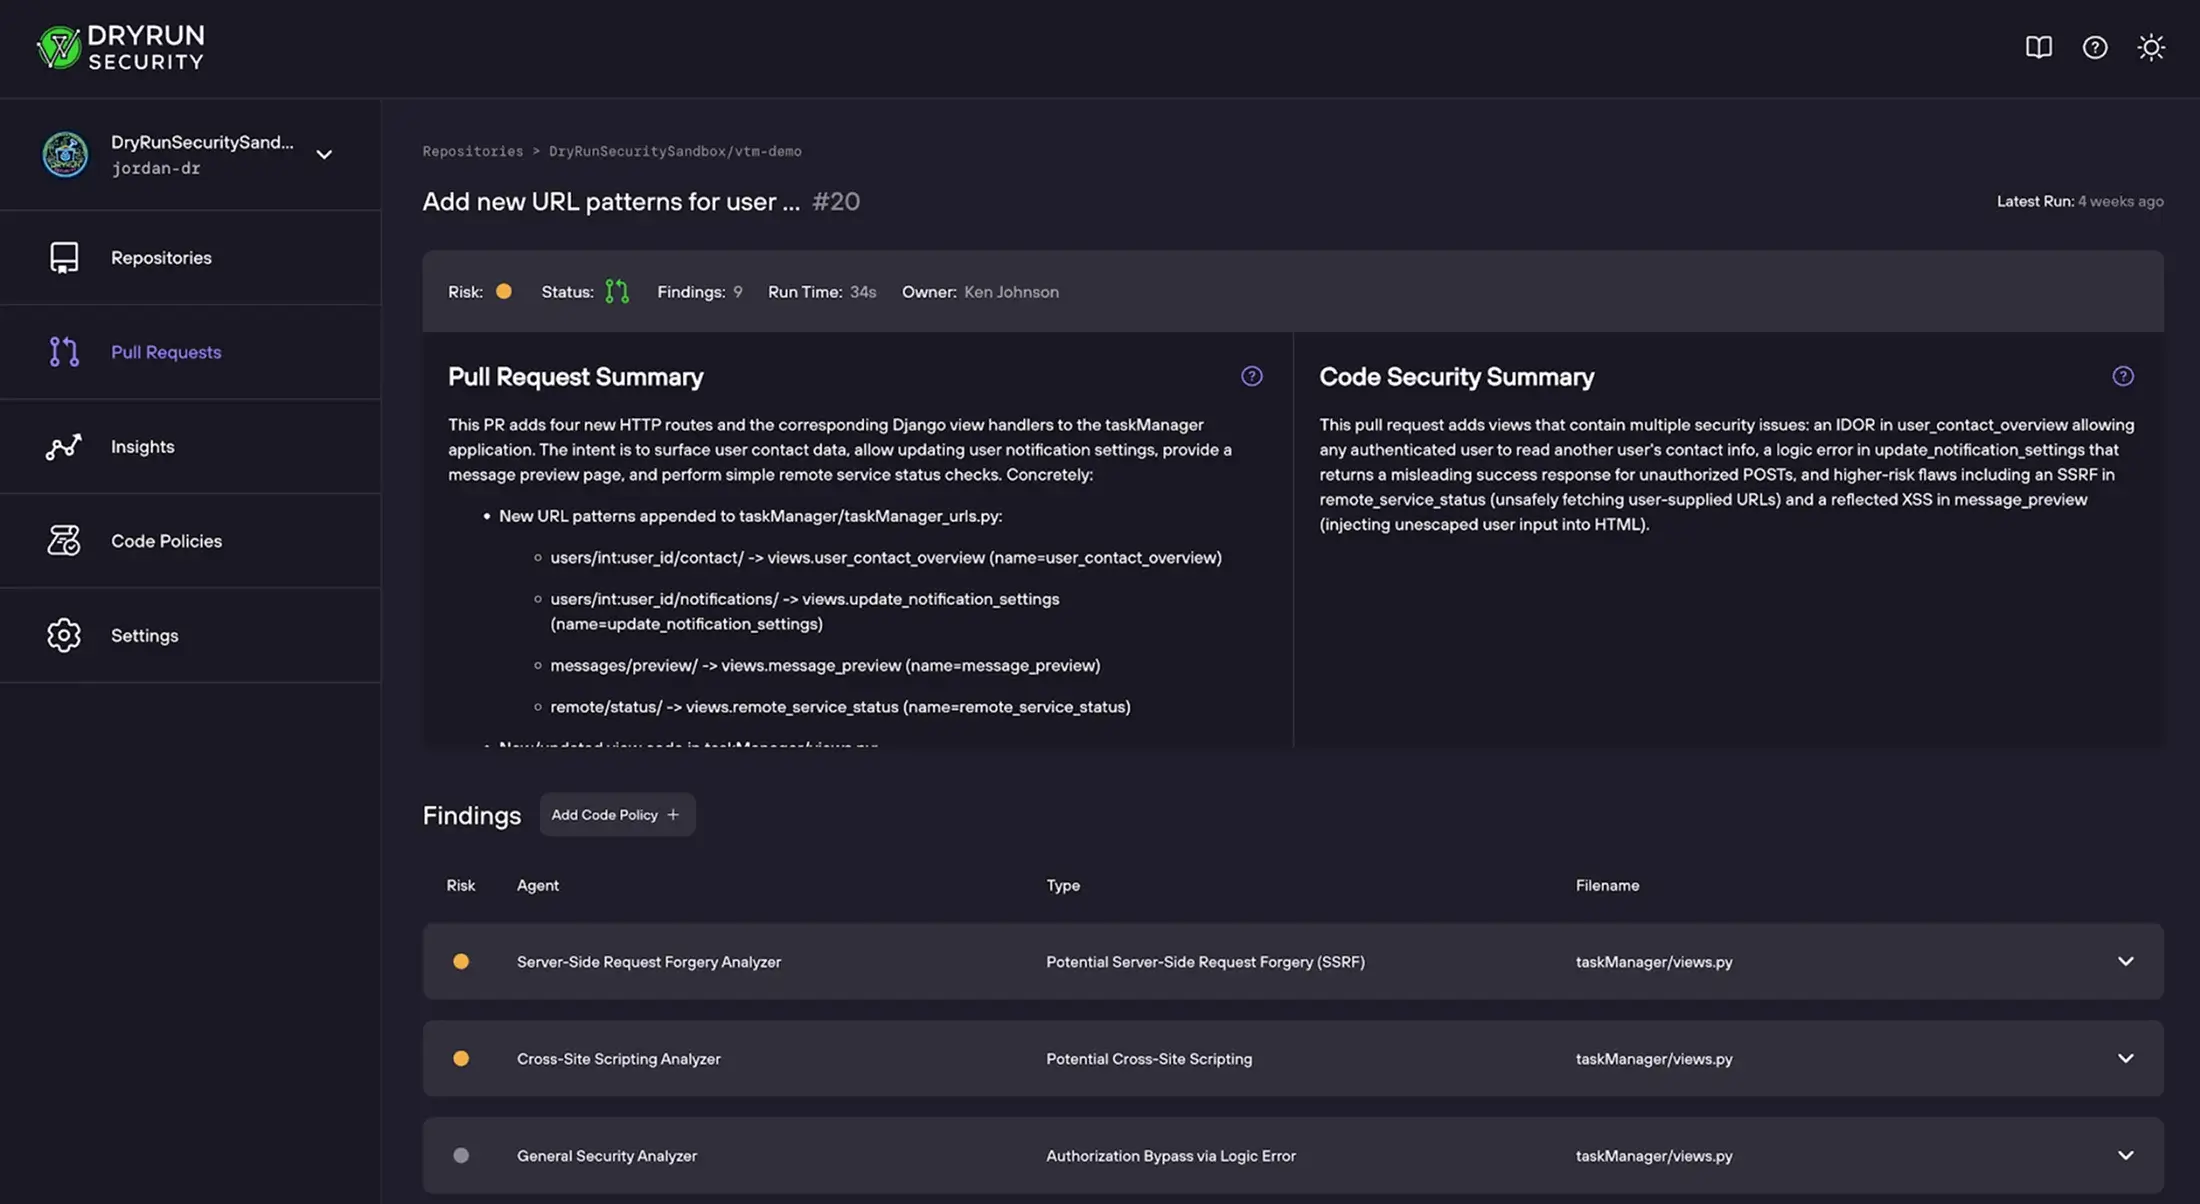Expand the Authorization Bypass finding row
Viewport: 2200px width, 1204px height.
[2125, 1155]
